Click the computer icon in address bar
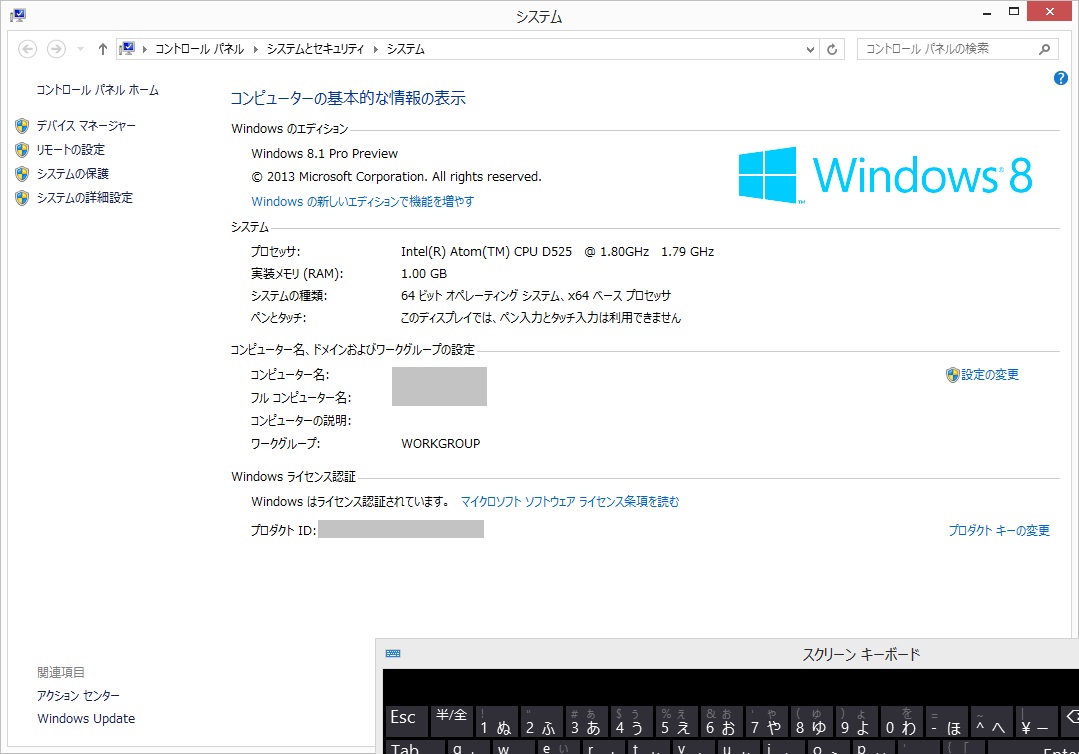Viewport: 1079px width, 754px height. [x=127, y=49]
